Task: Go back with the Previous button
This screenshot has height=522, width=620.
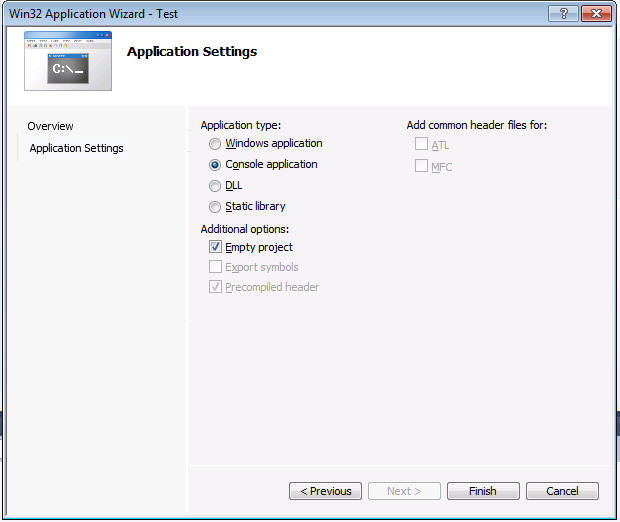Action: coord(325,491)
